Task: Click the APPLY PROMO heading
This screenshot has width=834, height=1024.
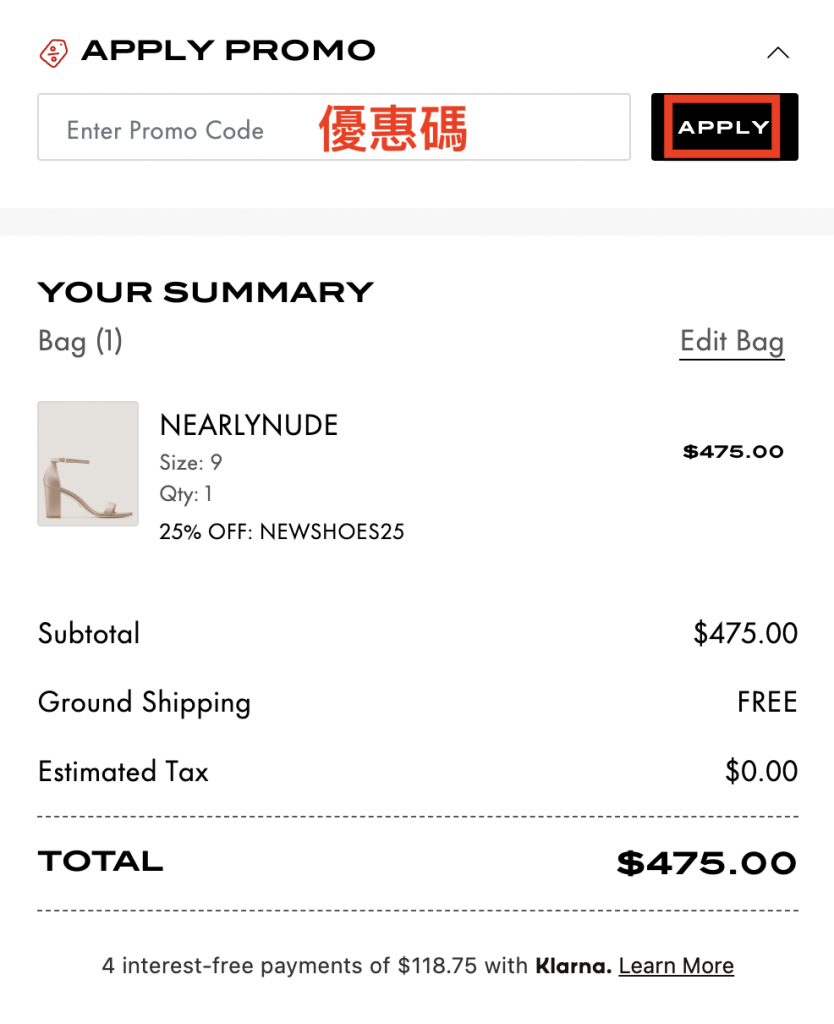Action: 228,51
